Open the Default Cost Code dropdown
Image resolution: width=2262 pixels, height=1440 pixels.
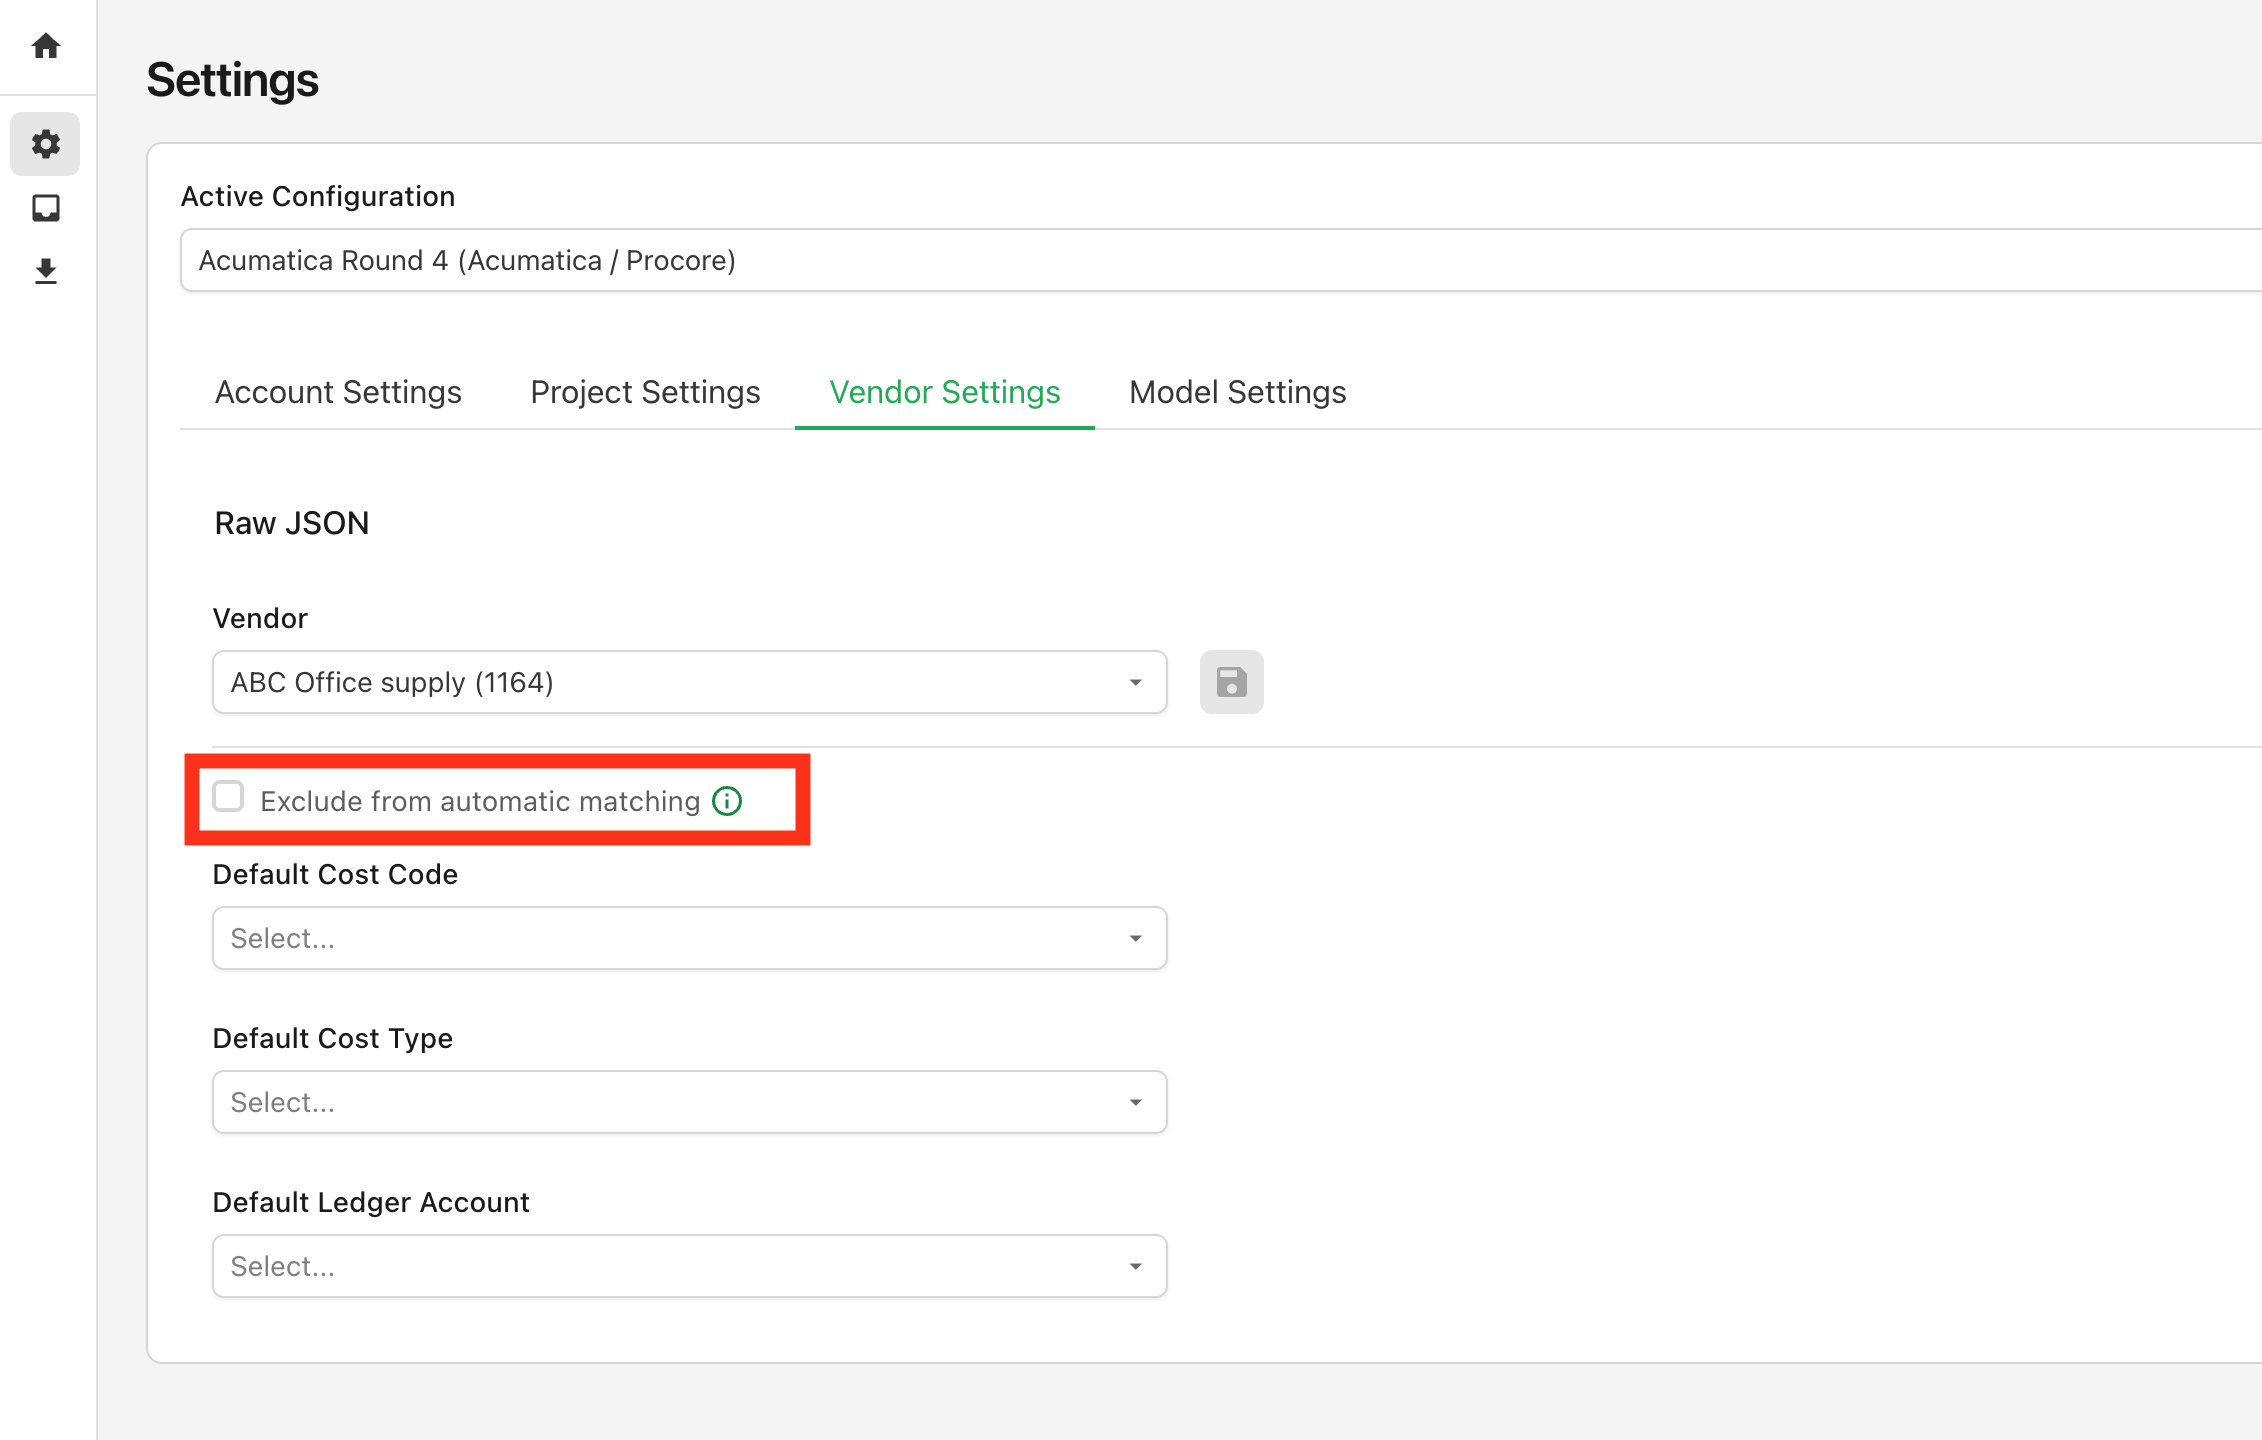pyautogui.click(x=689, y=938)
